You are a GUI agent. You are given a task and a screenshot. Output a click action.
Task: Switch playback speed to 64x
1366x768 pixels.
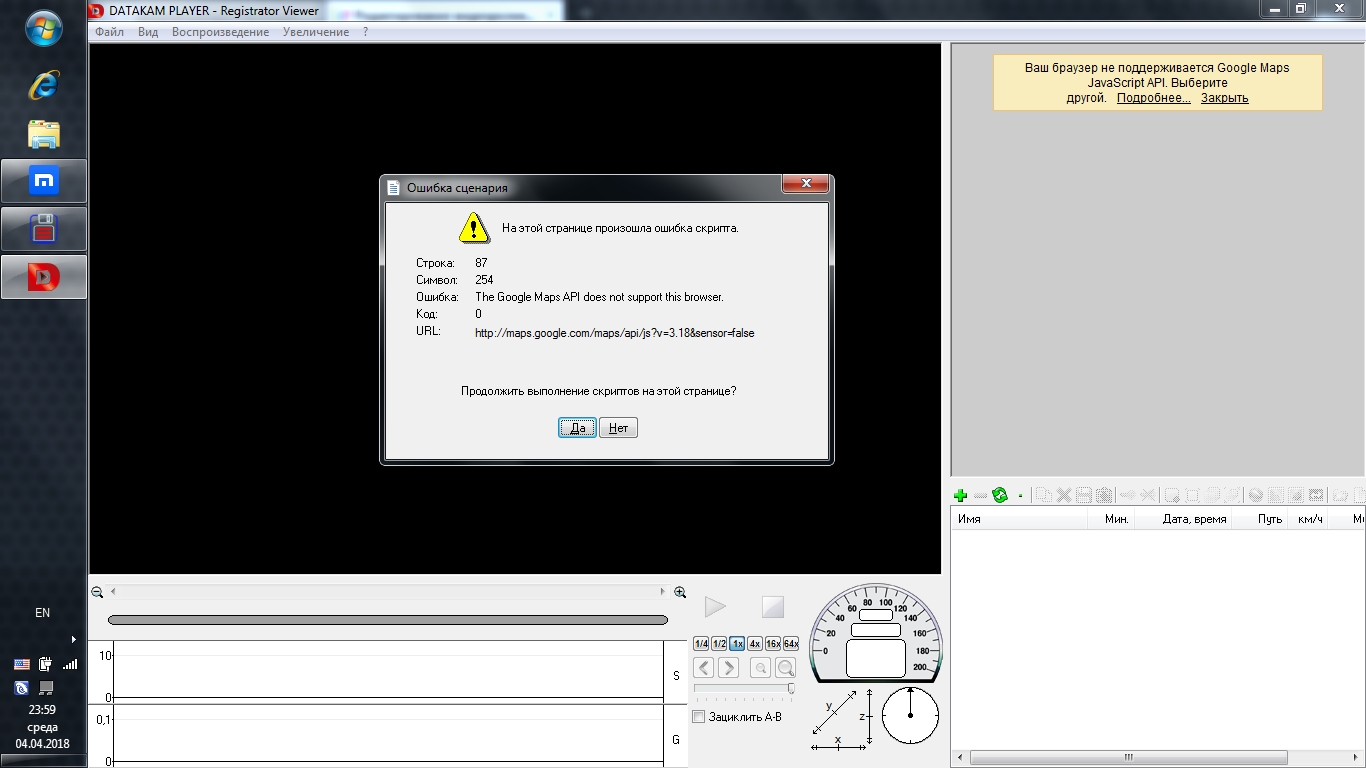(x=791, y=644)
